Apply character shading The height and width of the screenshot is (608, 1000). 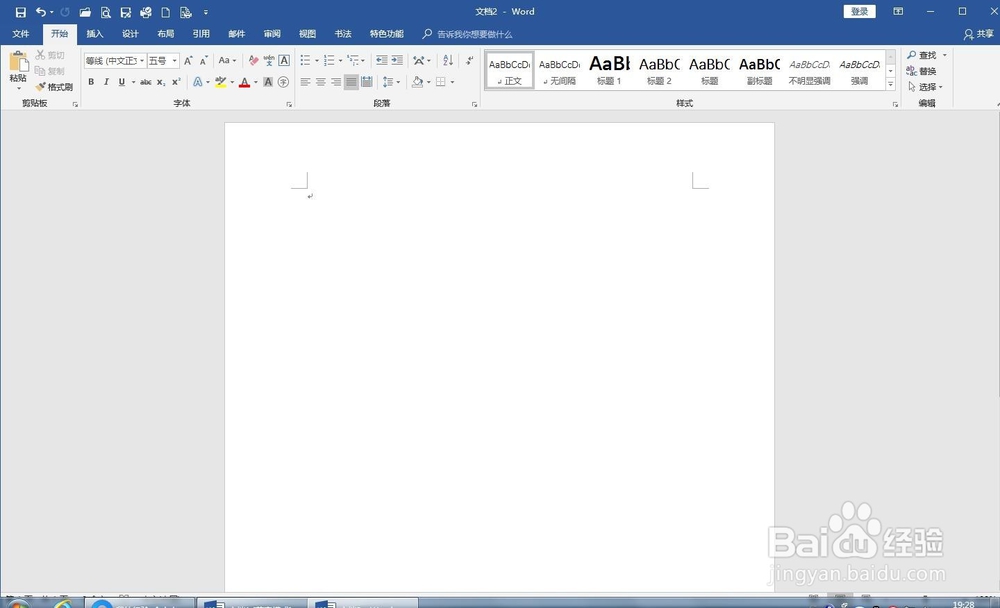click(x=268, y=82)
